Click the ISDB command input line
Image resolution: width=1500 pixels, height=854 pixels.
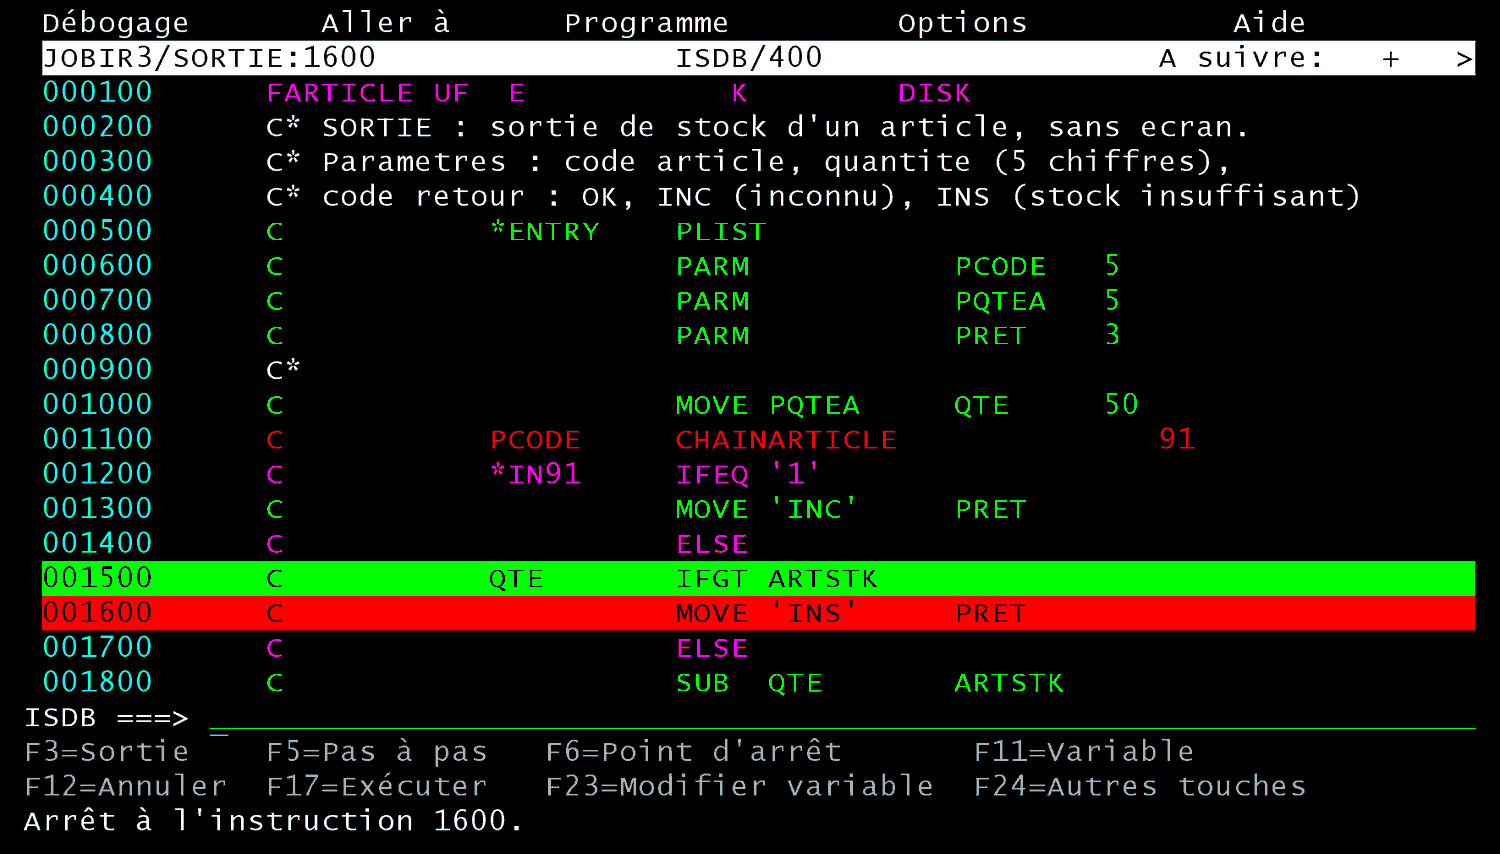pos(842,718)
